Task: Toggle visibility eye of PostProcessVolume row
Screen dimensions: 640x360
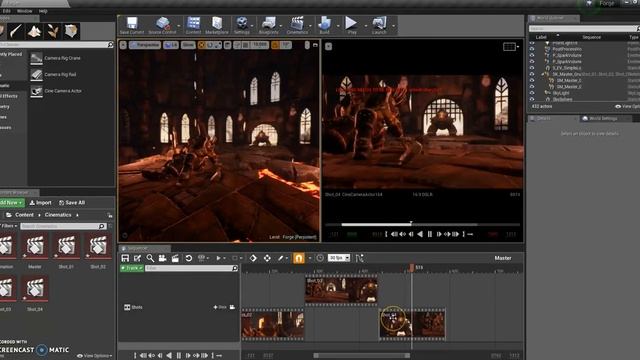Action: 532,49
